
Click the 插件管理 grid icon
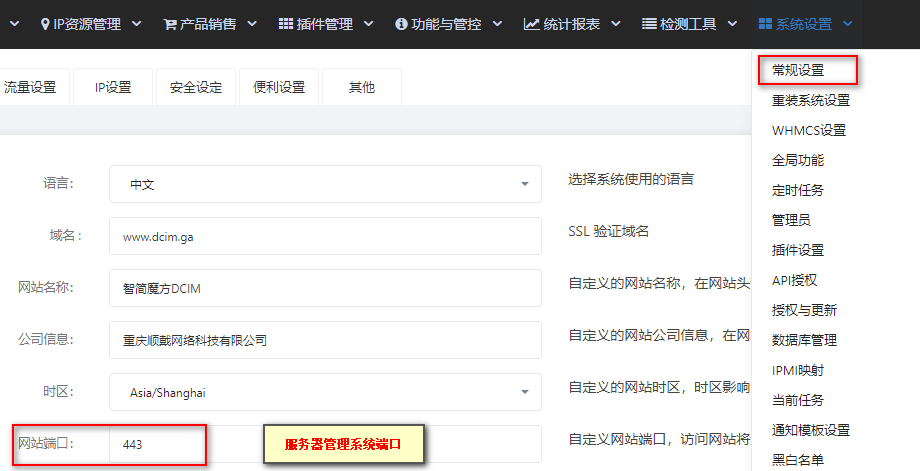tap(286, 23)
